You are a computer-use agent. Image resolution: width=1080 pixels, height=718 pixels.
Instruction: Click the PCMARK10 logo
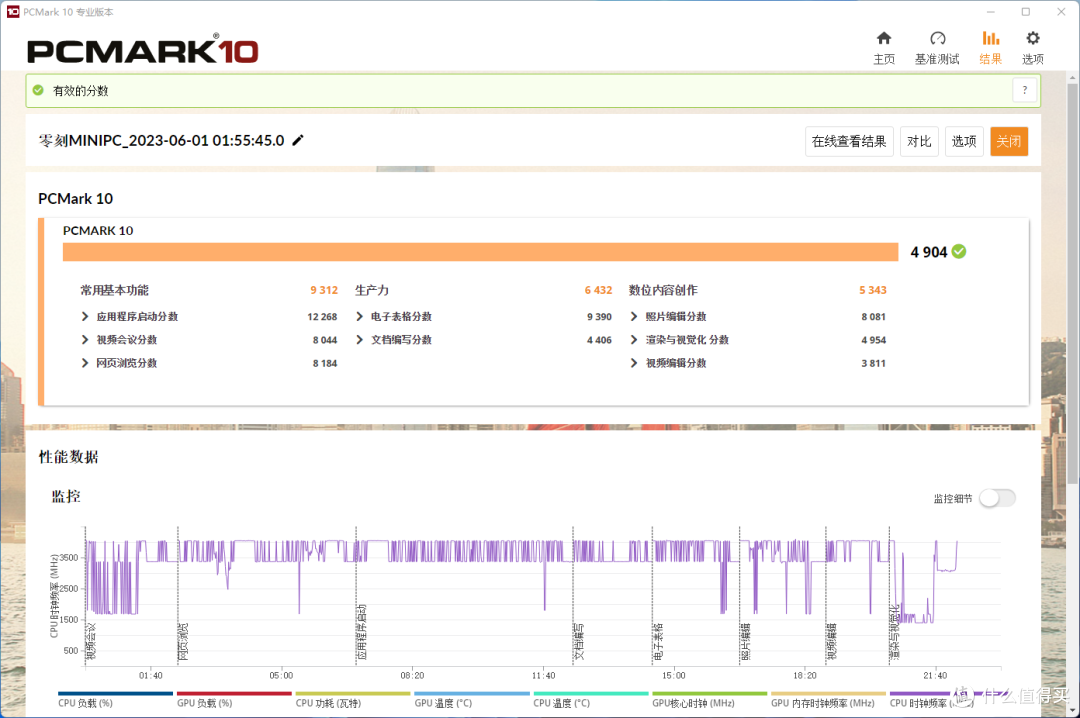tap(143, 50)
